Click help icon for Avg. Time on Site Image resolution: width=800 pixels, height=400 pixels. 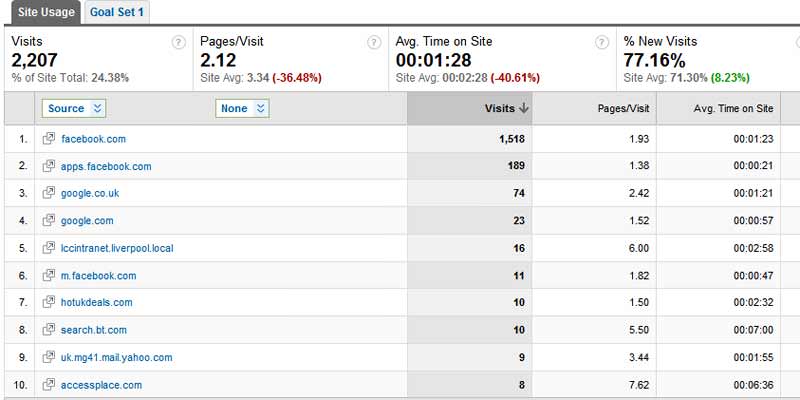[x=602, y=42]
